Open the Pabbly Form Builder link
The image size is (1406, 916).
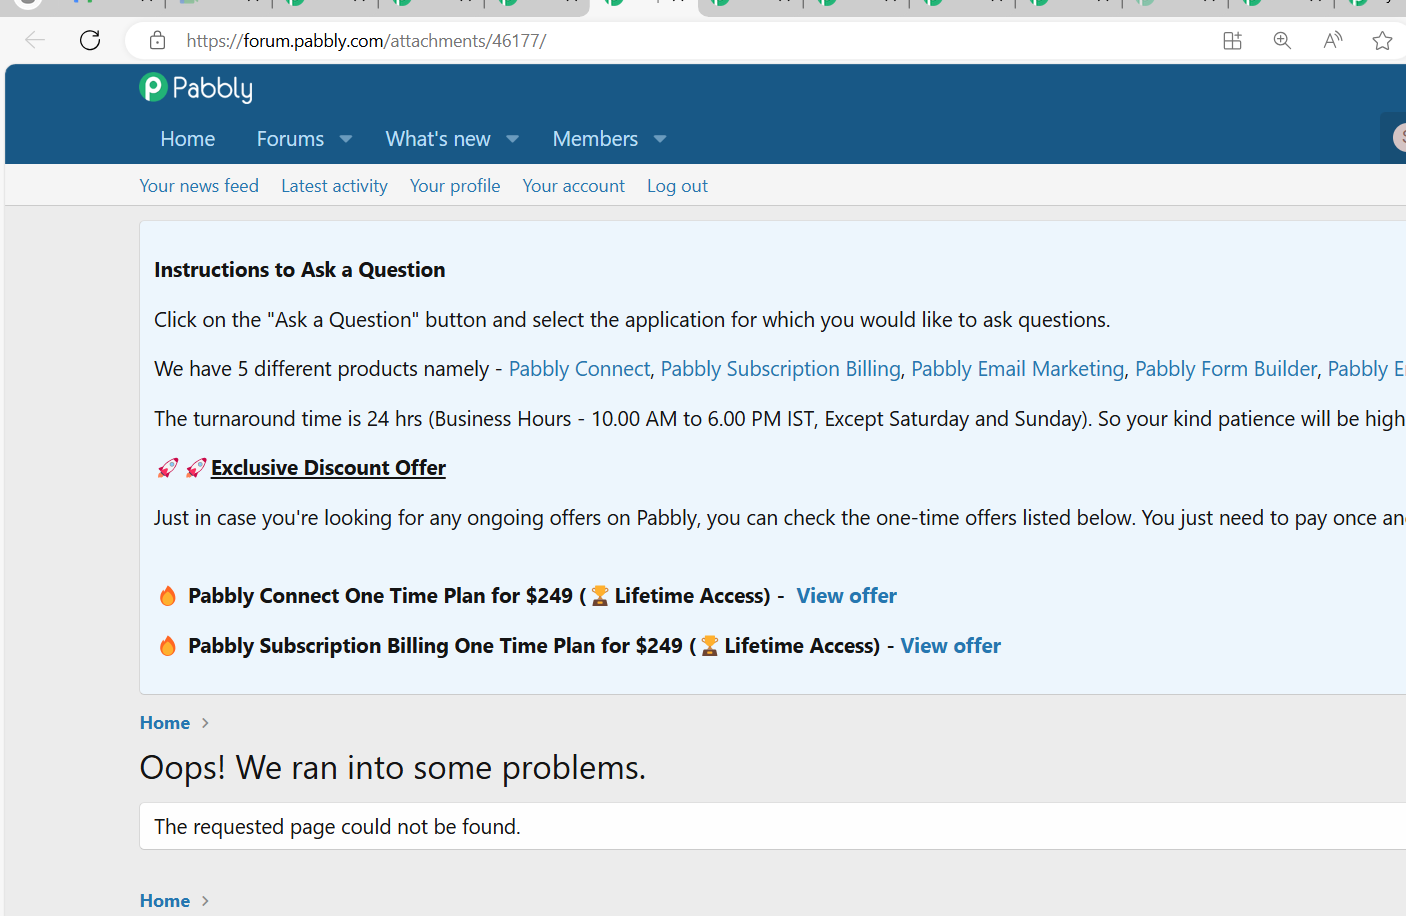(1226, 369)
